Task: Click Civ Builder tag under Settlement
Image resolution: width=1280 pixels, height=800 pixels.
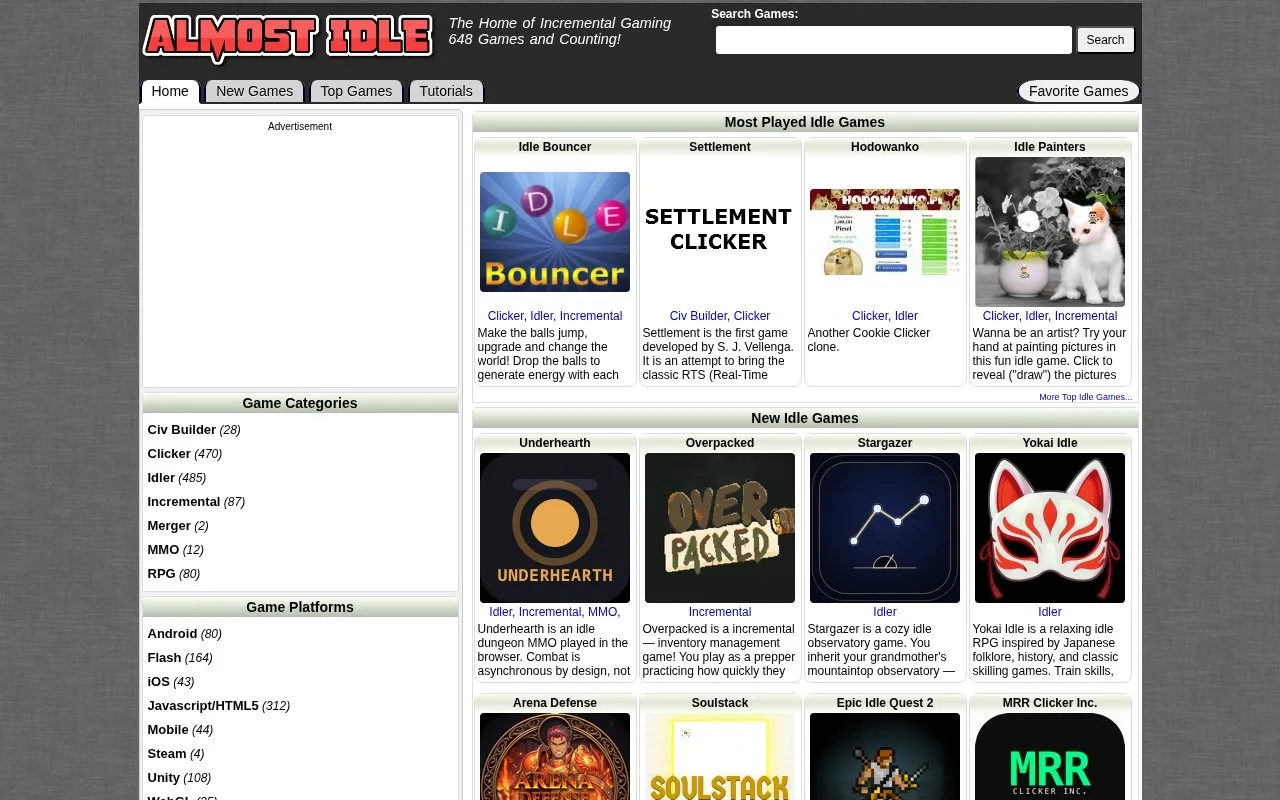Action: tap(698, 316)
